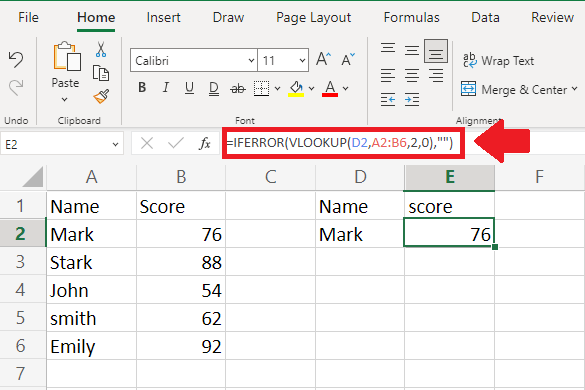Open the Calibri font name dropdown
Image resolution: width=585 pixels, height=390 pixels.
pos(251,60)
